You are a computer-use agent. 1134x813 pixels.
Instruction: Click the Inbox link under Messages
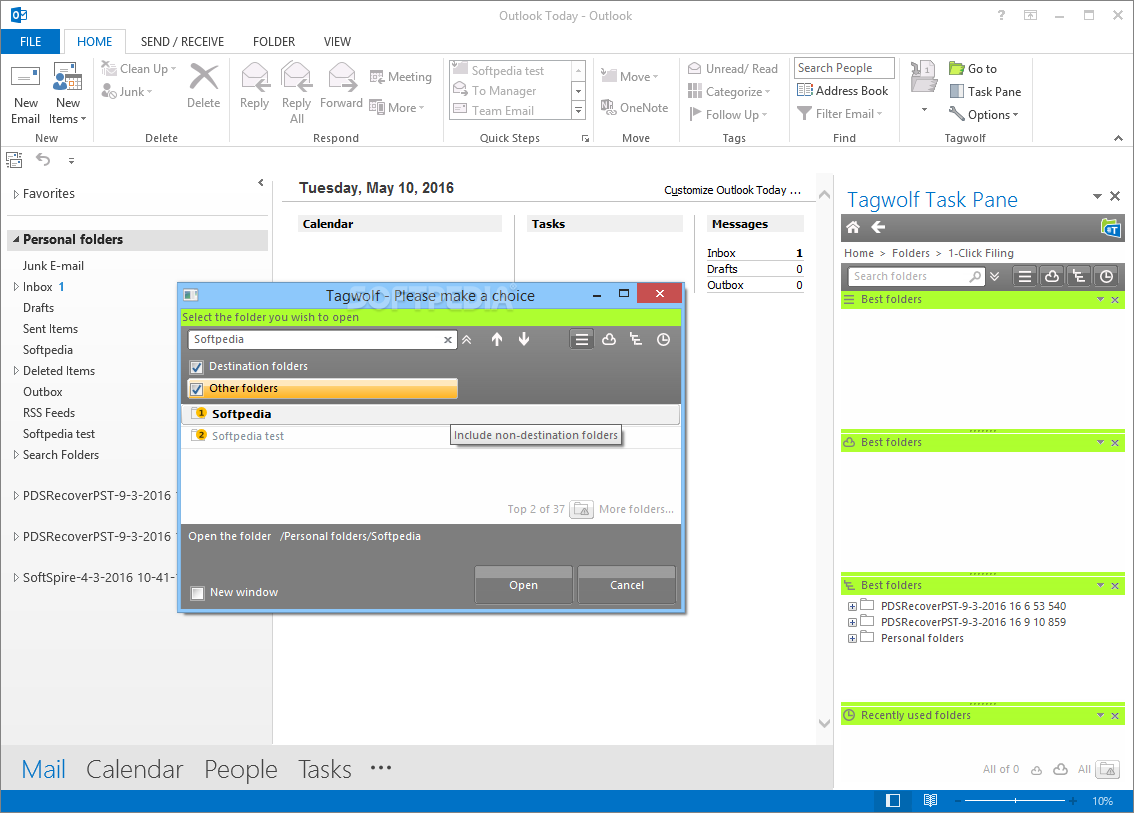coord(721,253)
